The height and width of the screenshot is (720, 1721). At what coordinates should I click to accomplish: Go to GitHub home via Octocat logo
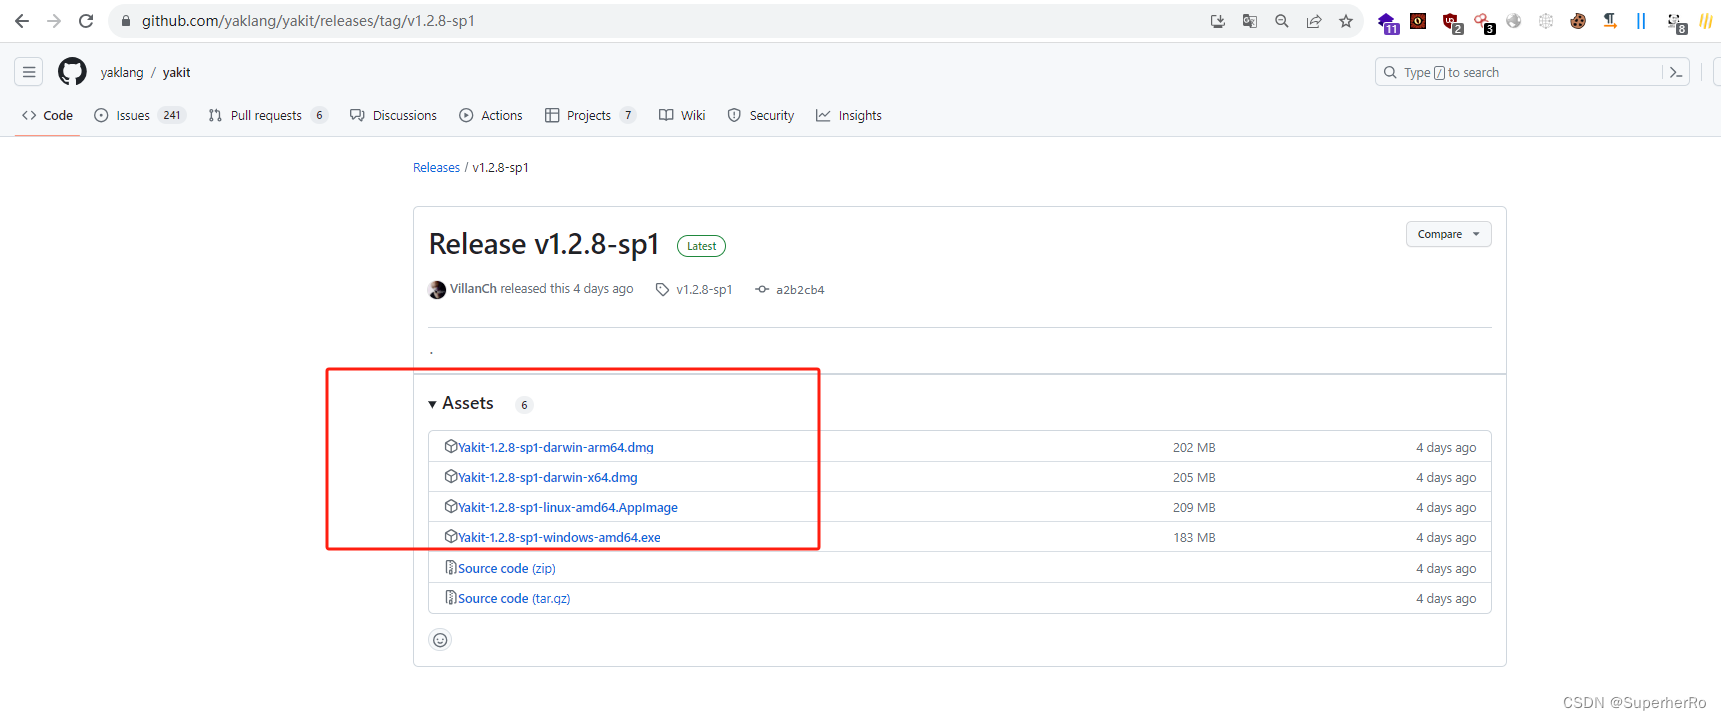(x=72, y=72)
